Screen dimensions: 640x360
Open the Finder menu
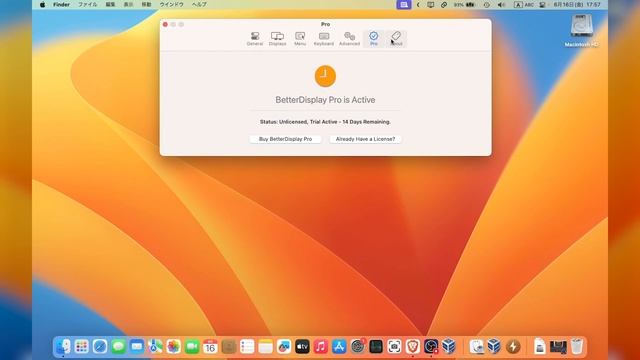coord(61,4)
